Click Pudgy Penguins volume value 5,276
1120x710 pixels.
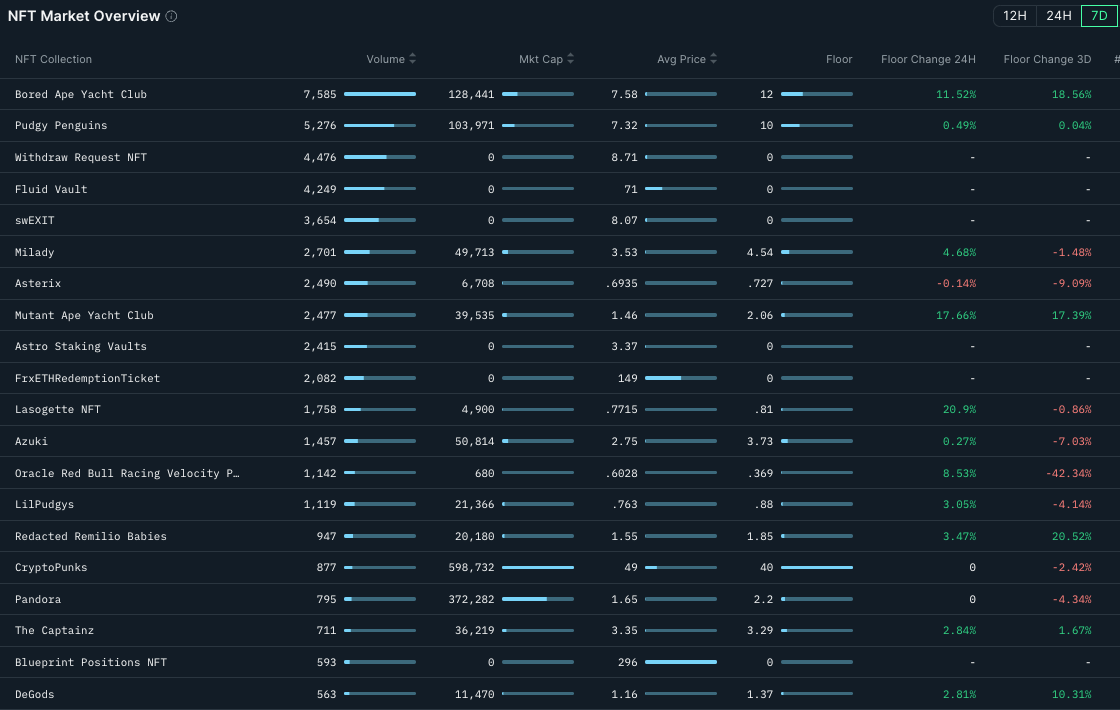(x=320, y=126)
